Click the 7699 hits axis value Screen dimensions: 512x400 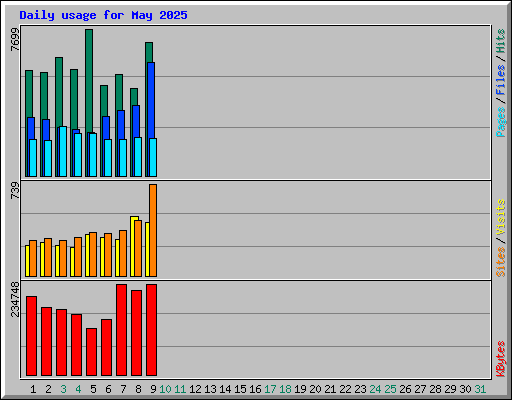pos(15,40)
